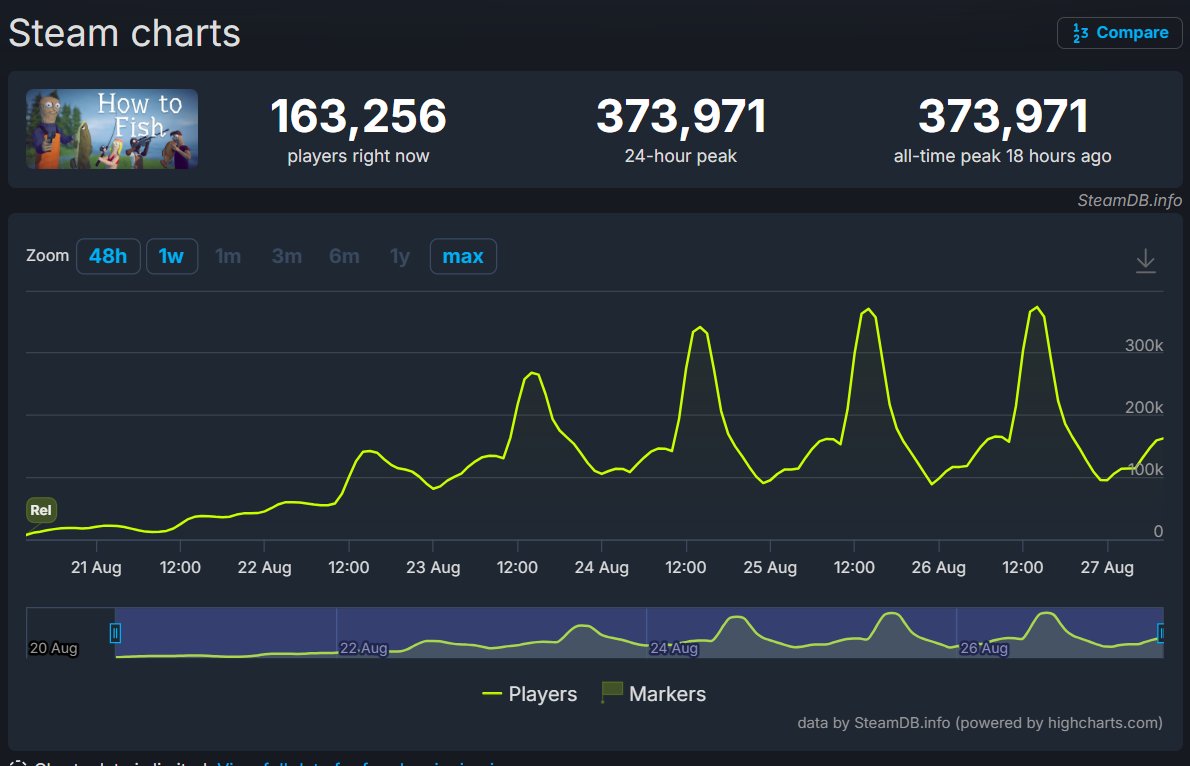This screenshot has height=766, width=1190.
Task: Click the 21 Aug axis label
Action: point(96,567)
